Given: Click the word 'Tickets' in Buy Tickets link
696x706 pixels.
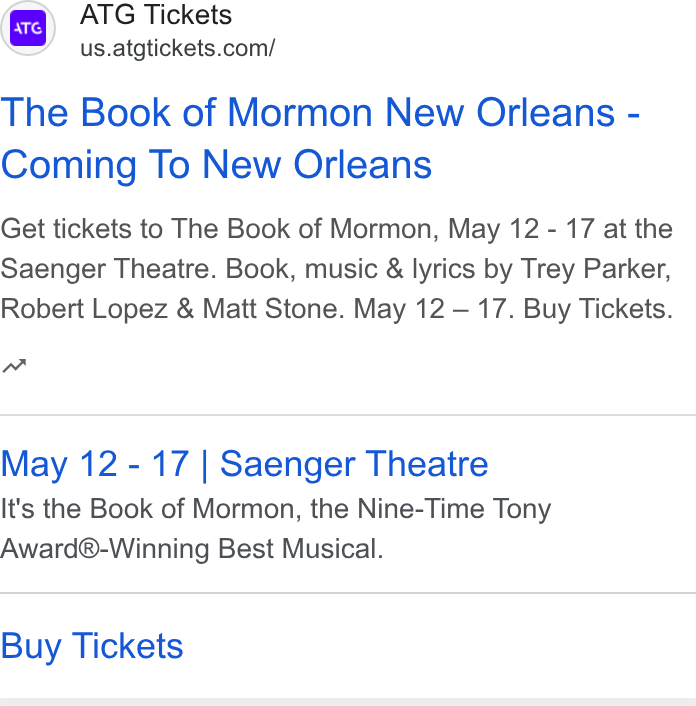Looking at the screenshot, I should (x=127, y=646).
